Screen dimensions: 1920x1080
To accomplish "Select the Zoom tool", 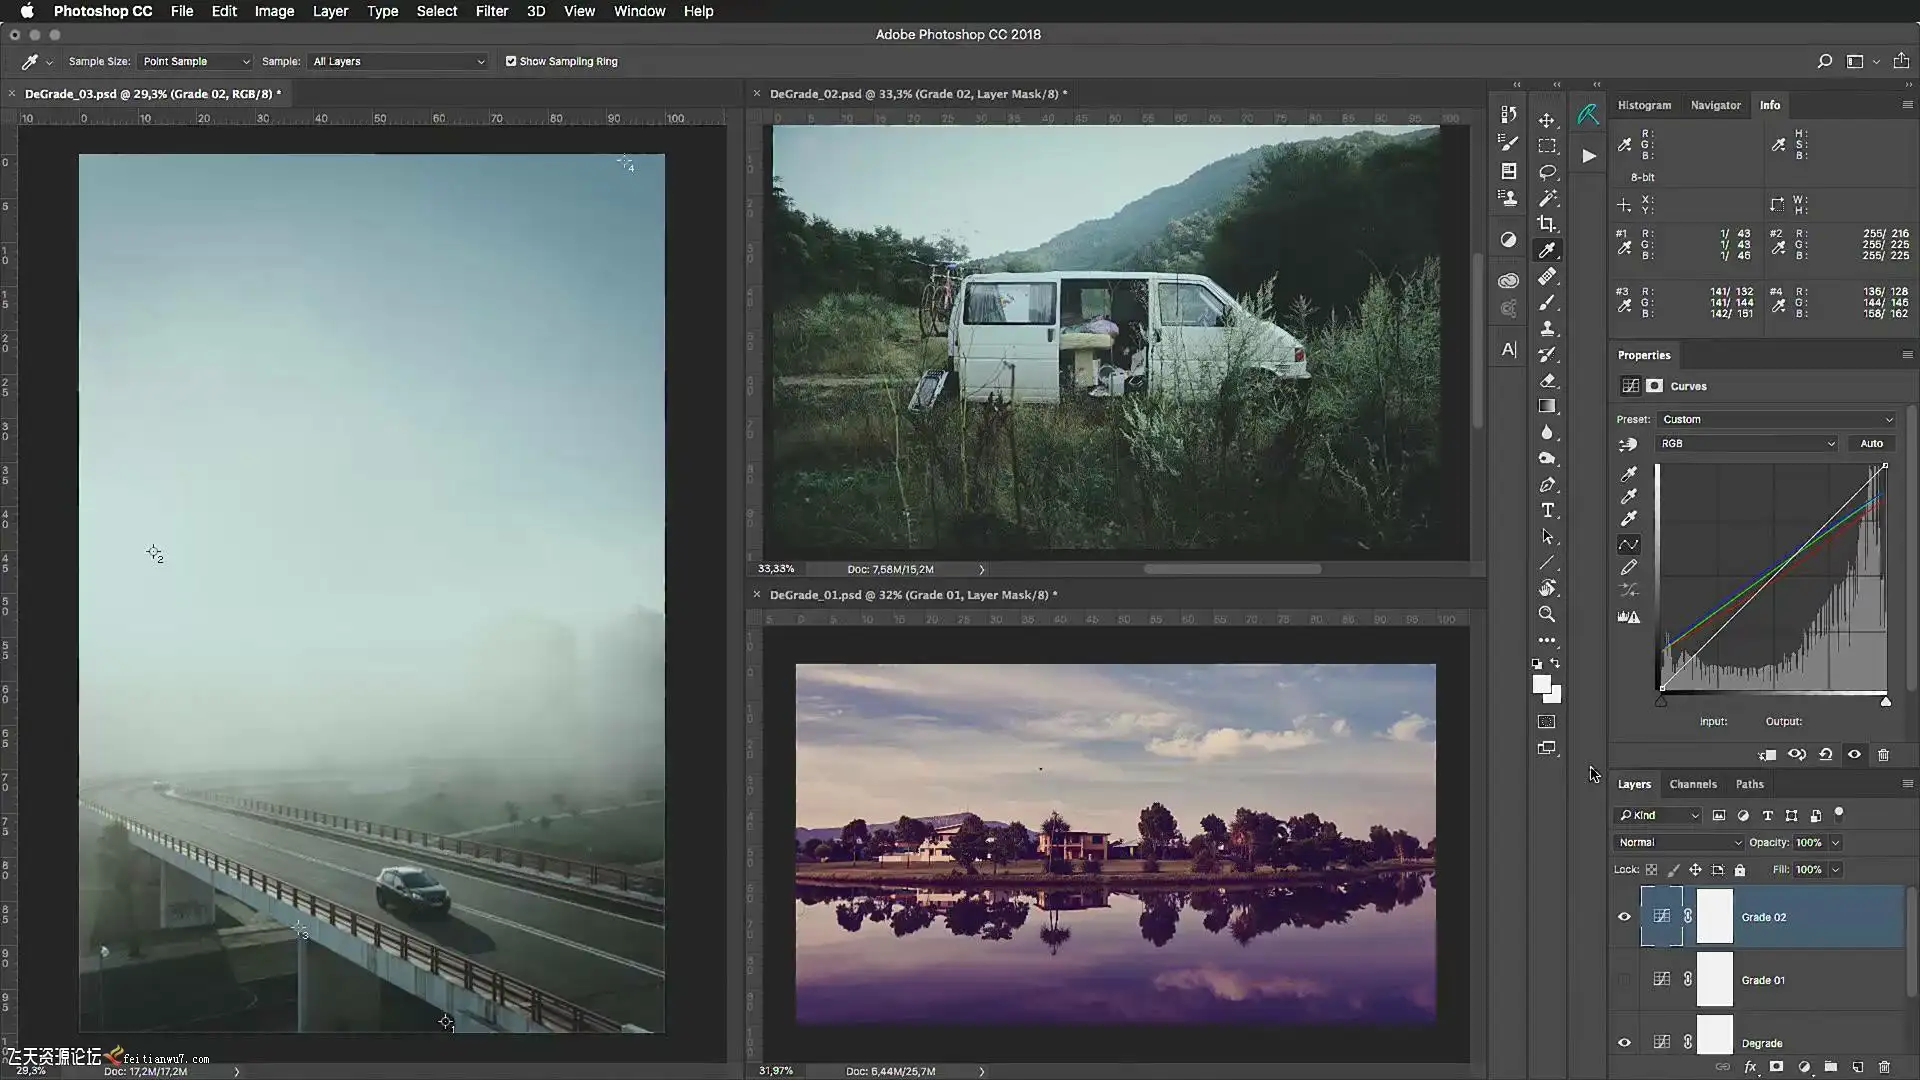I will point(1547,614).
